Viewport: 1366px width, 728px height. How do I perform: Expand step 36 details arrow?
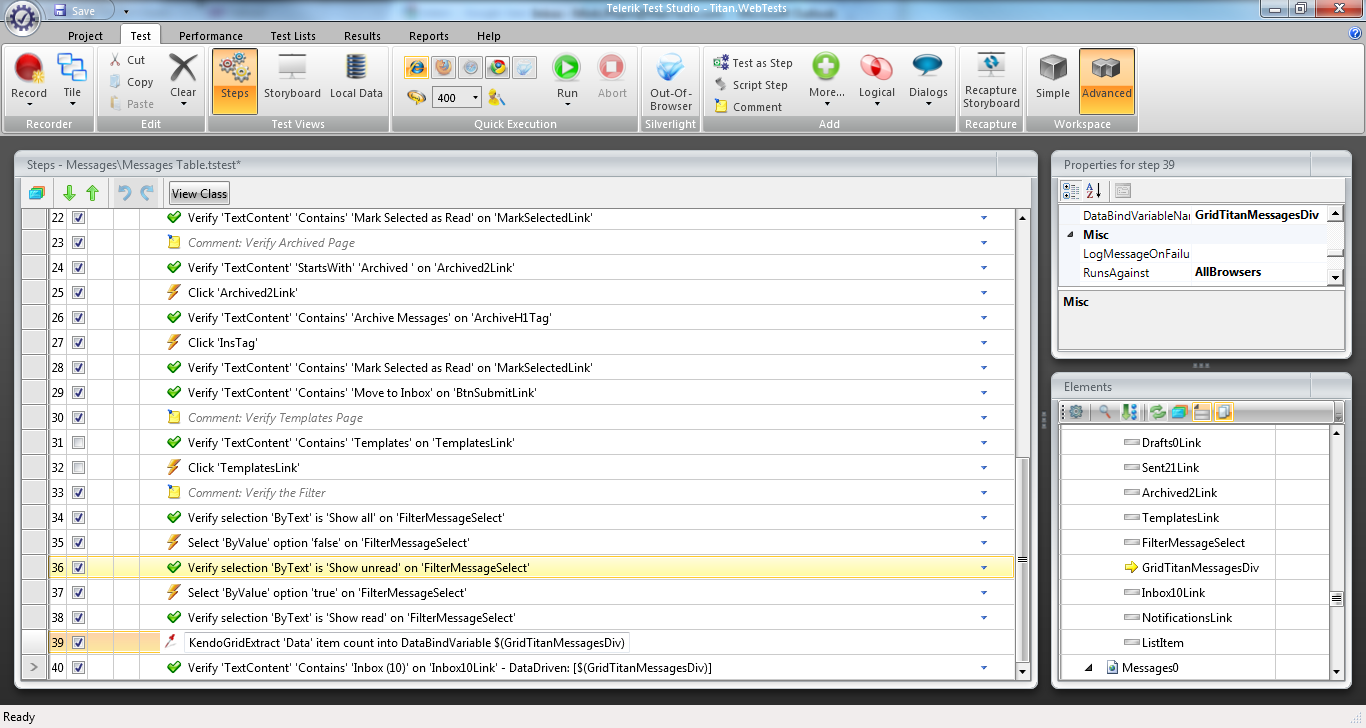pos(983,568)
